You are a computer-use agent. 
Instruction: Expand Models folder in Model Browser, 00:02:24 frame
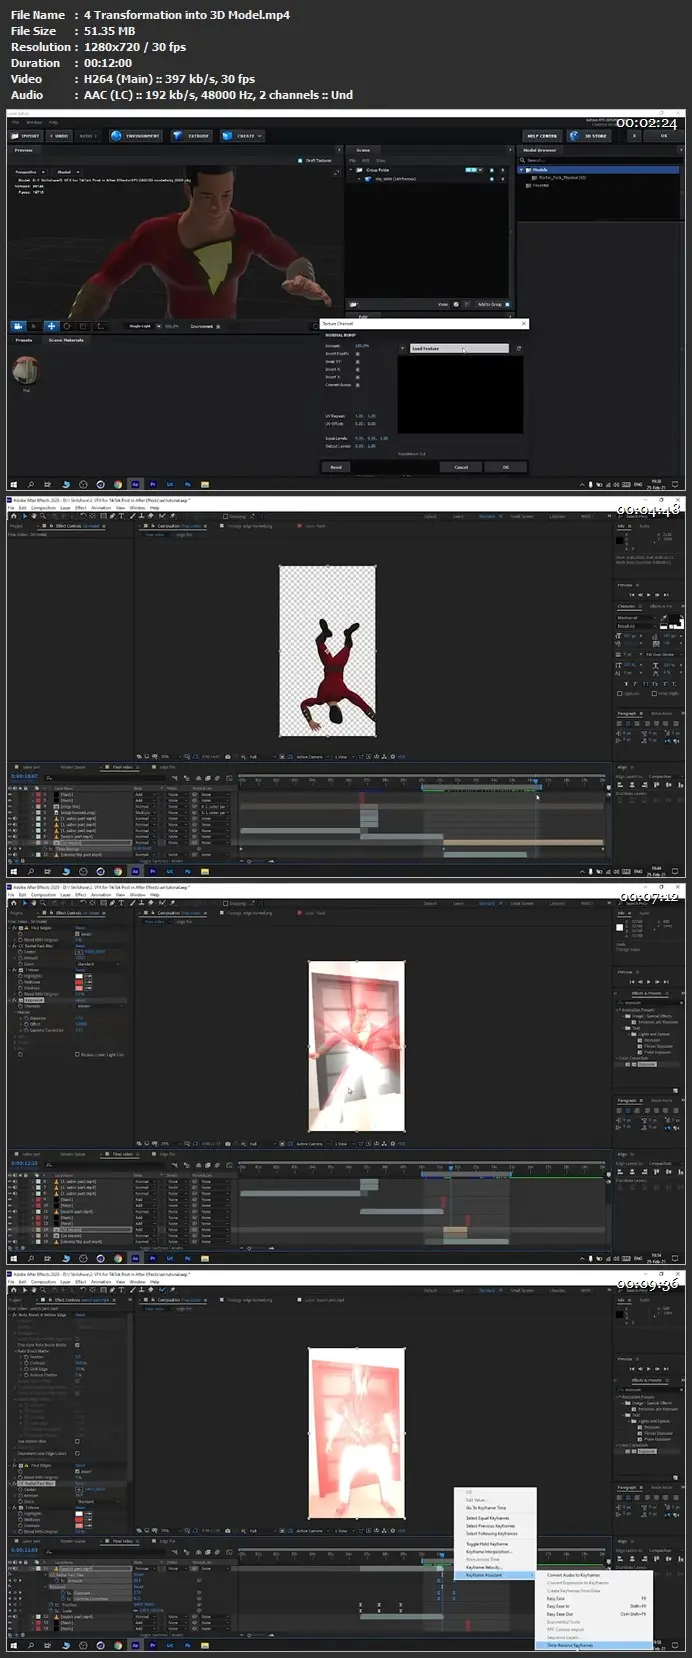pos(521,170)
